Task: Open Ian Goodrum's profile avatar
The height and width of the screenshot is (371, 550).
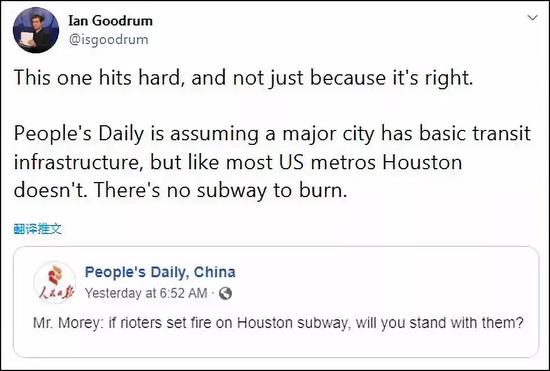Action: pos(36,30)
